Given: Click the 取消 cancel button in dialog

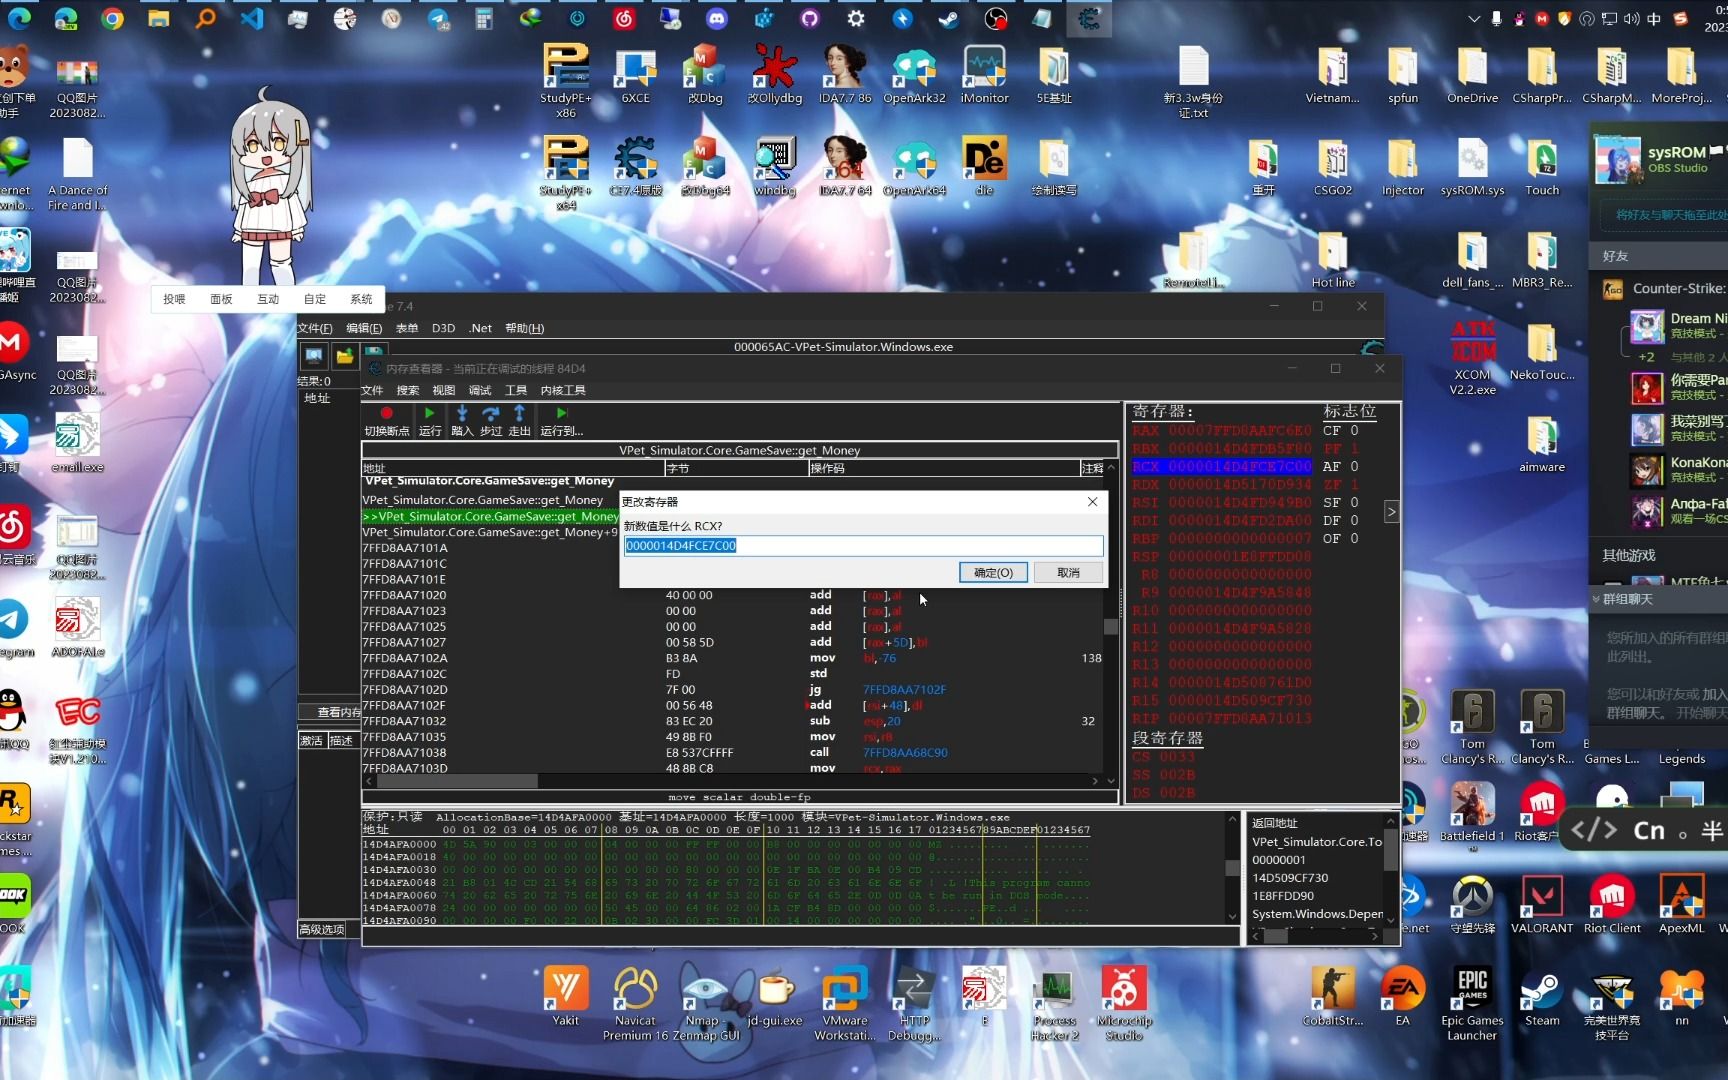Looking at the screenshot, I should (1069, 572).
